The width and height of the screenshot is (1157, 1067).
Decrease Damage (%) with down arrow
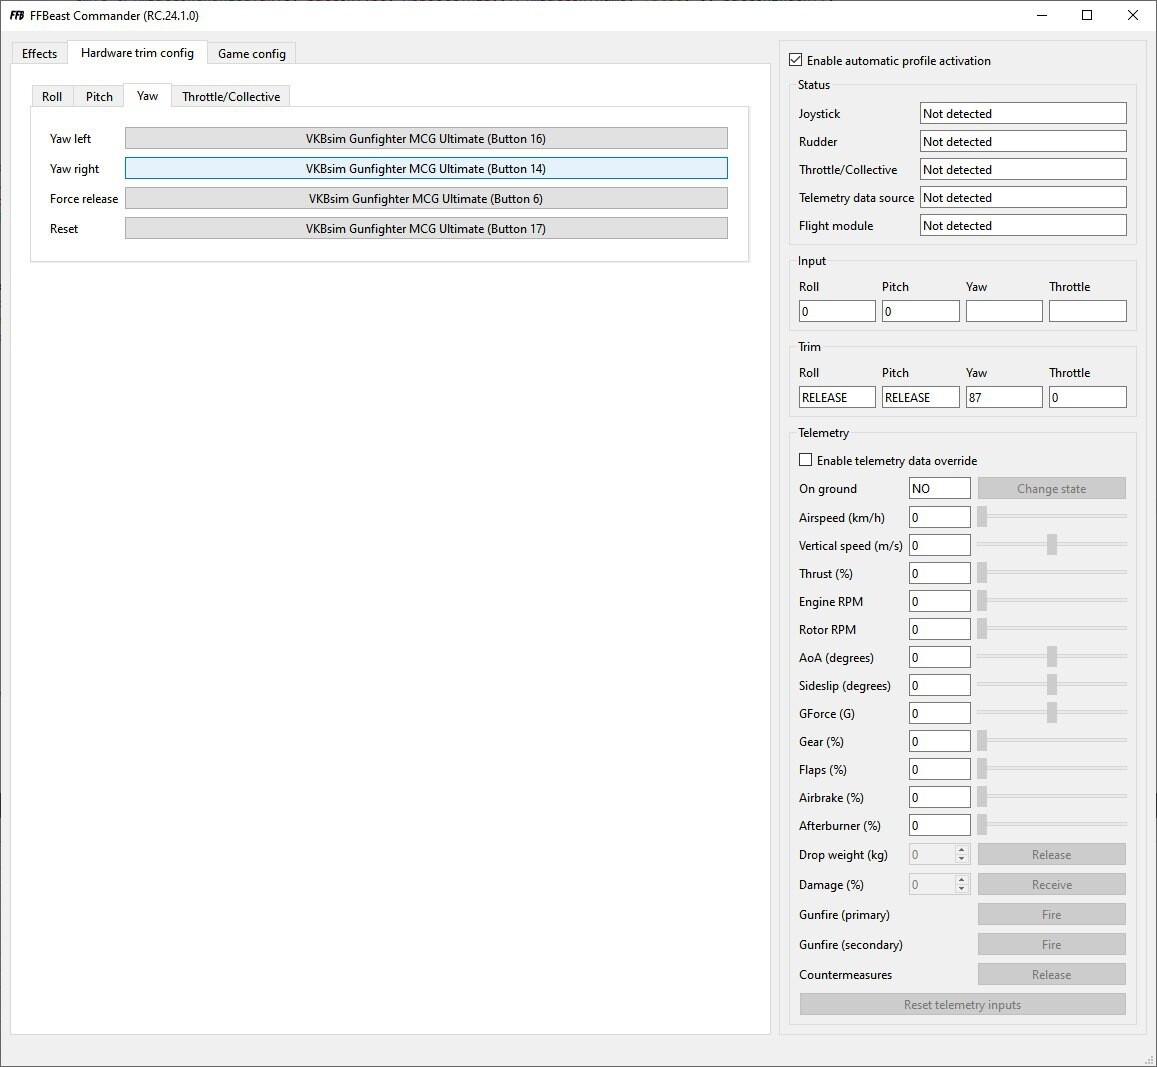click(x=961, y=889)
